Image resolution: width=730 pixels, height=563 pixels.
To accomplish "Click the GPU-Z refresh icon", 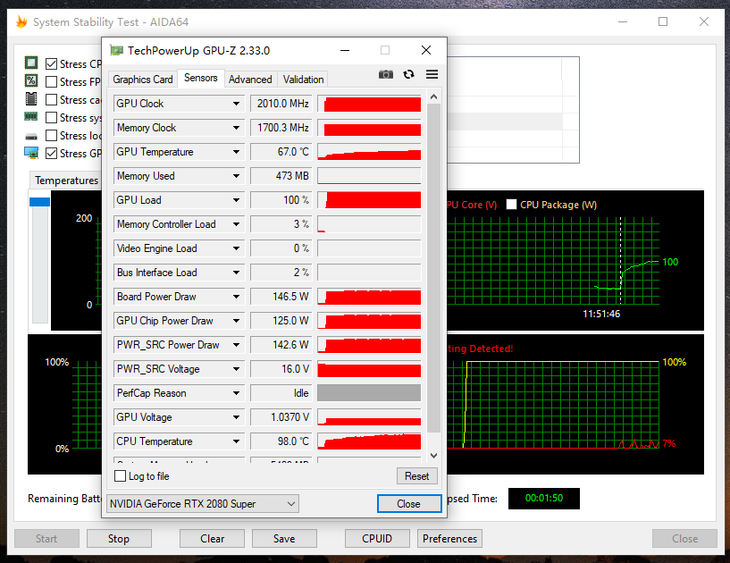I will (409, 75).
